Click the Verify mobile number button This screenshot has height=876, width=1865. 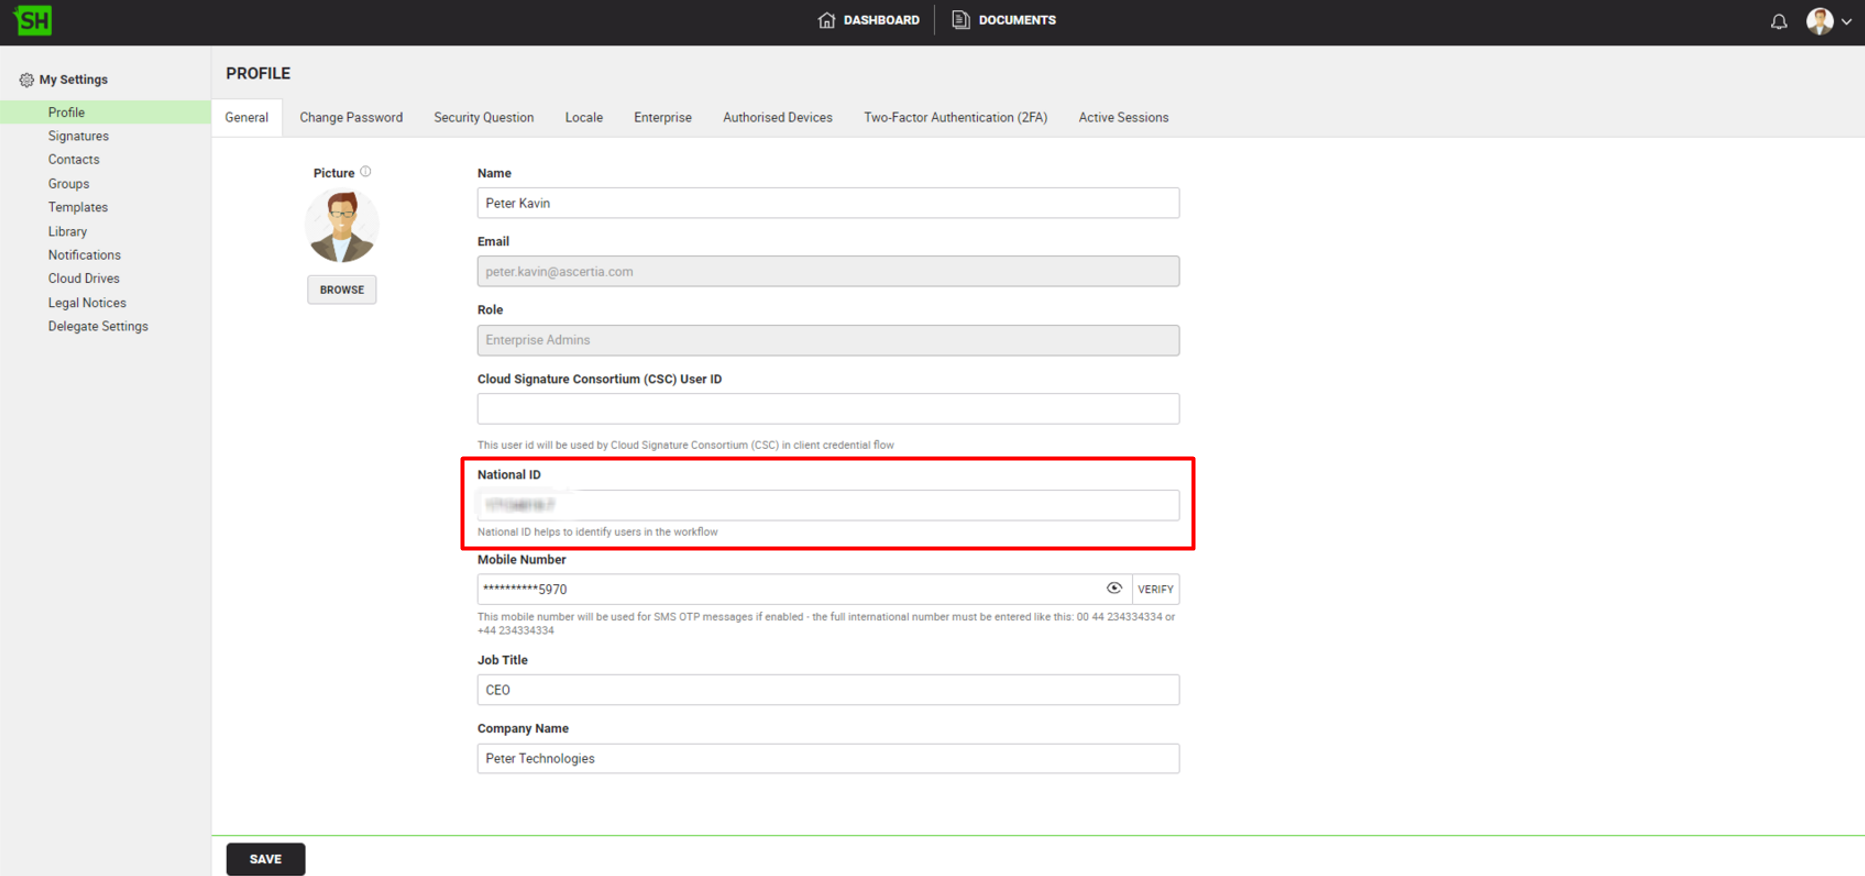(x=1155, y=590)
